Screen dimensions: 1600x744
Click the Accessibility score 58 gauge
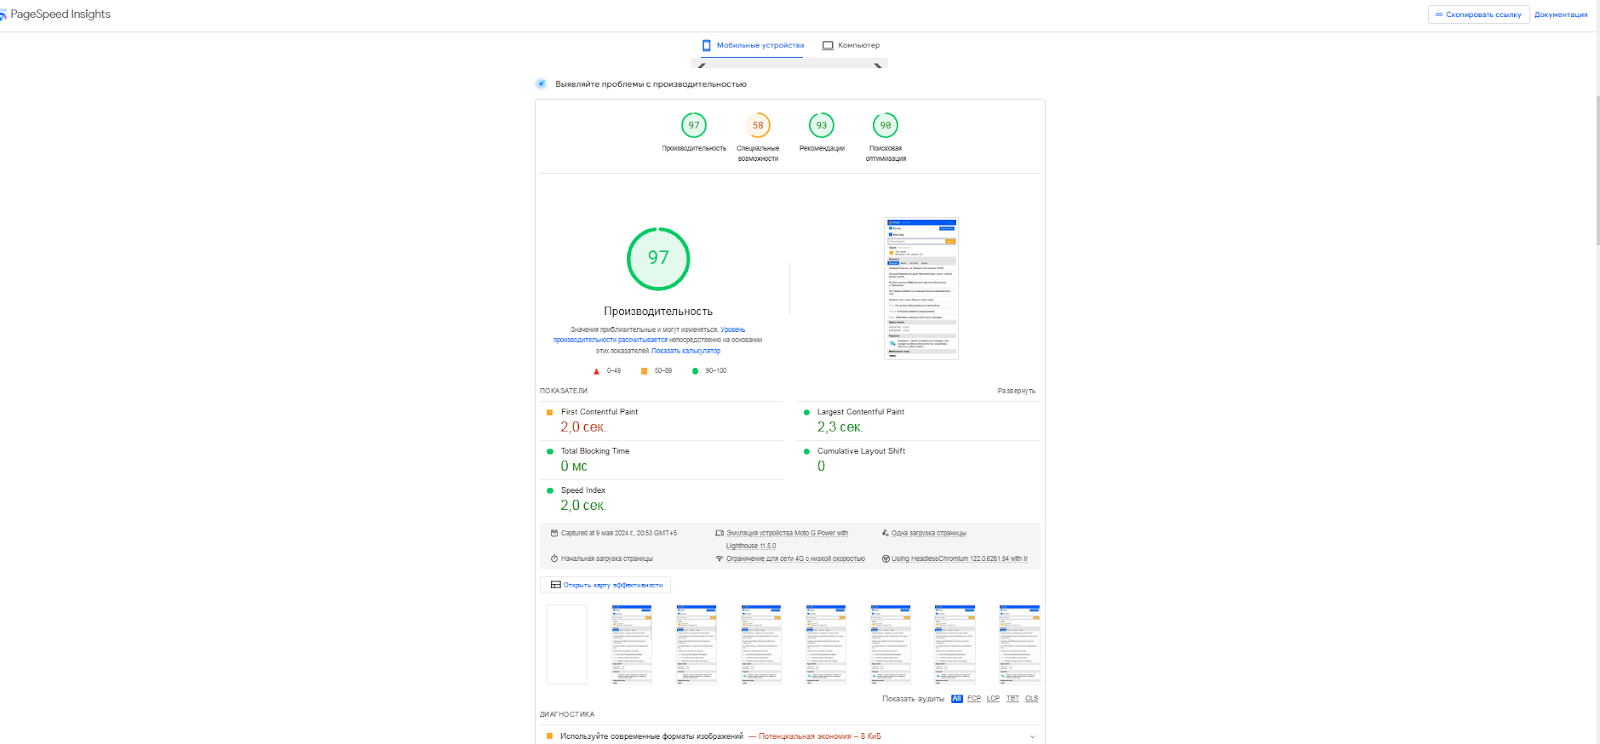(758, 125)
